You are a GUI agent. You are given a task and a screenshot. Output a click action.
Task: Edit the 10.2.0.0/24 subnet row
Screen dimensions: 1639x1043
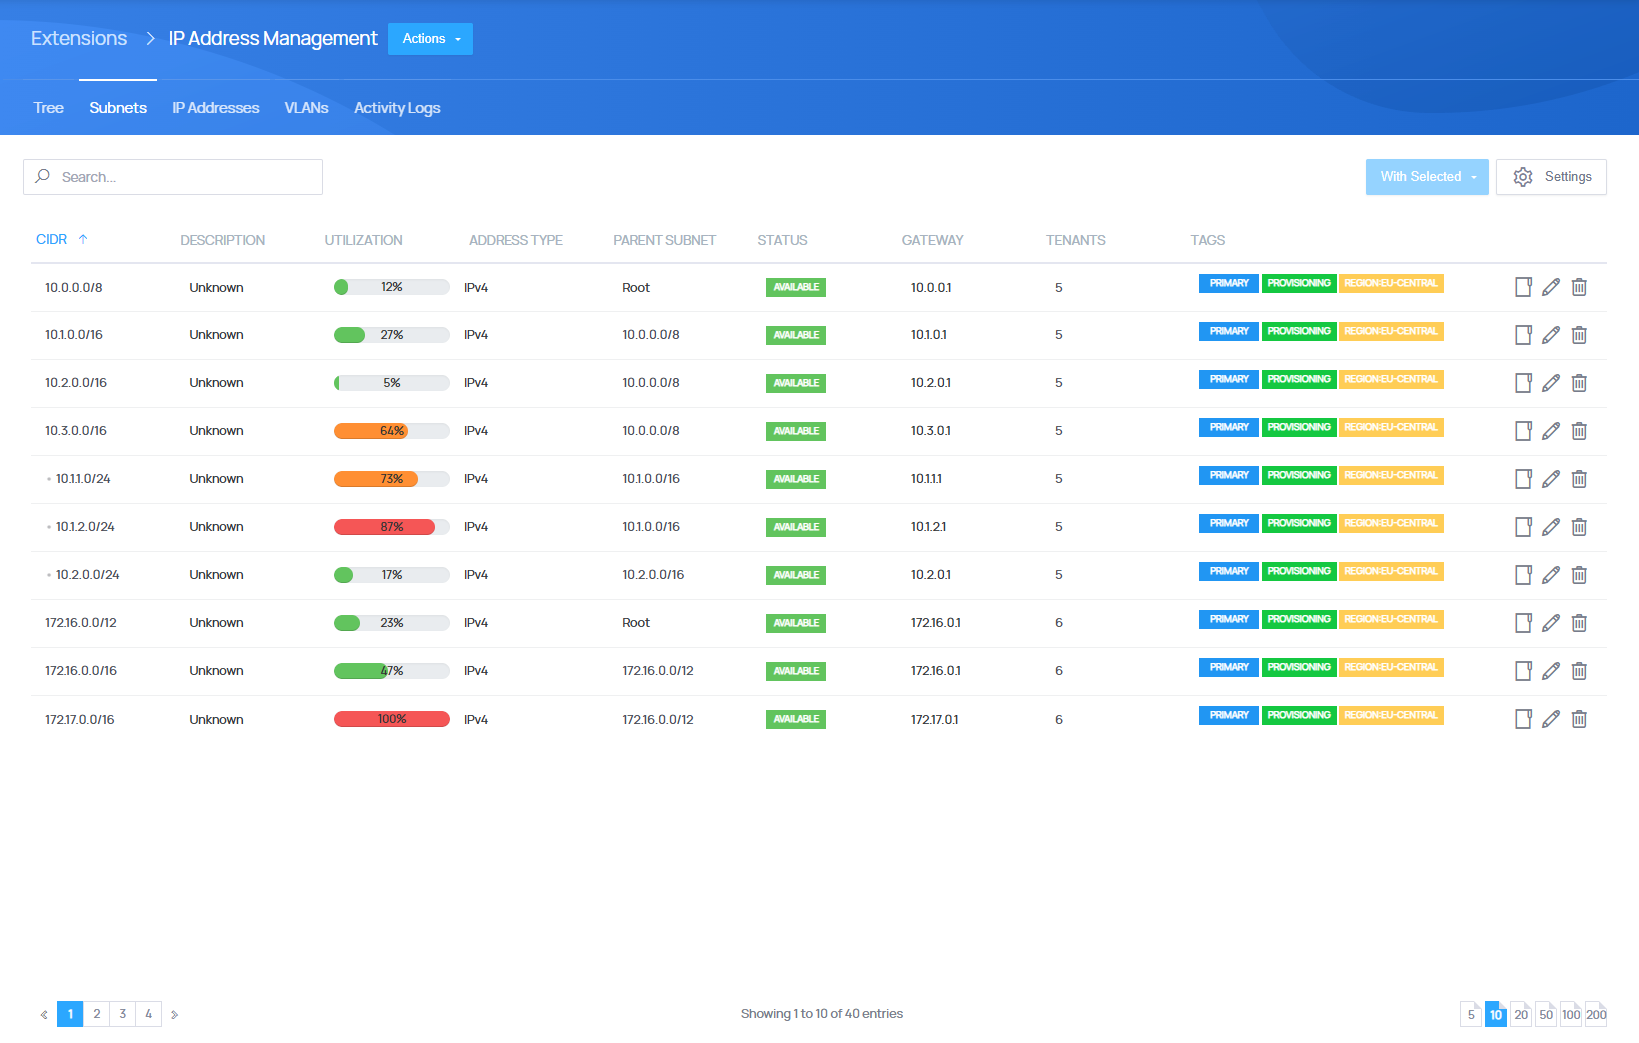(x=1551, y=575)
